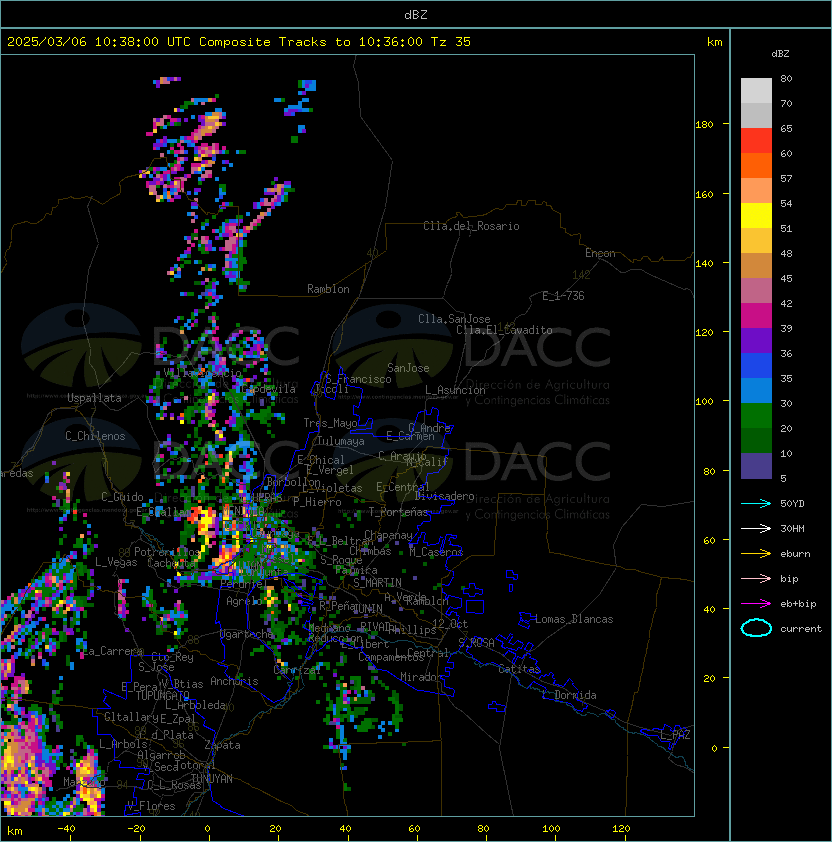Click the white 30HM arrow legend icon
This screenshot has width=832, height=842.
[756, 528]
